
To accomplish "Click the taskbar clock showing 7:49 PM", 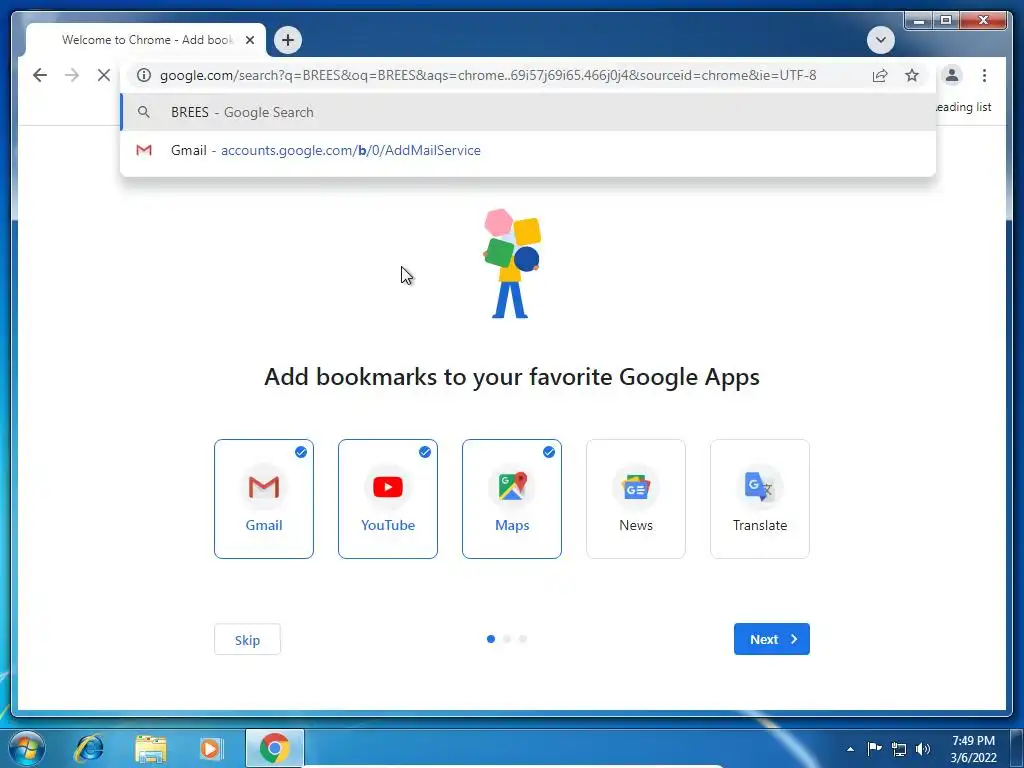I will coord(974,749).
